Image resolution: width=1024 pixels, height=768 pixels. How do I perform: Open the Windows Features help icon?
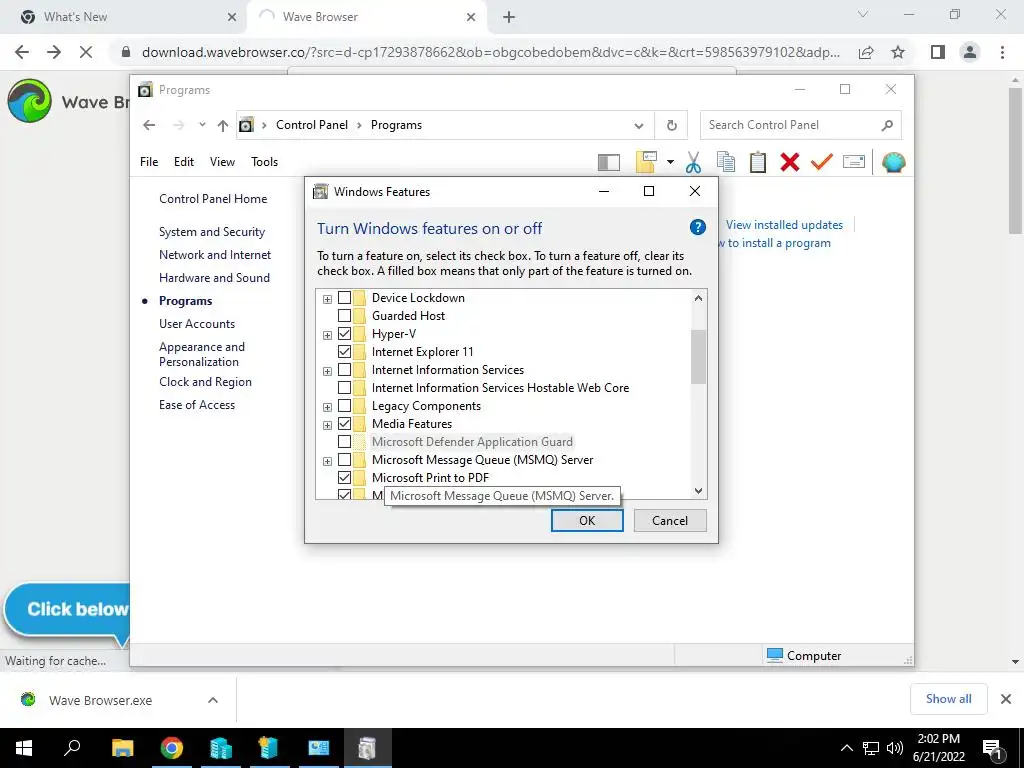tap(697, 227)
